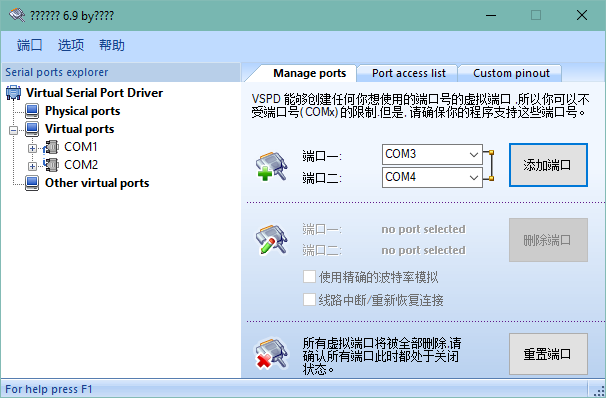Image resolution: width=606 pixels, height=398 pixels.
Task: Close the window
Action: [582, 15]
